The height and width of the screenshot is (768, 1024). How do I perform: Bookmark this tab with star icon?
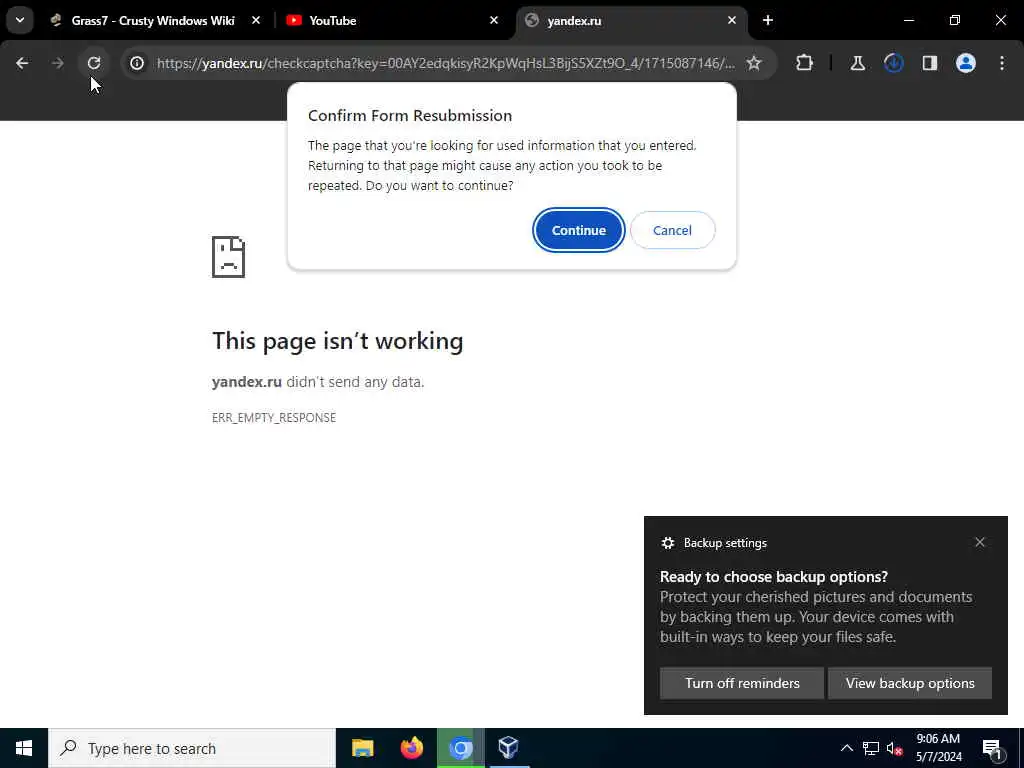coord(754,63)
